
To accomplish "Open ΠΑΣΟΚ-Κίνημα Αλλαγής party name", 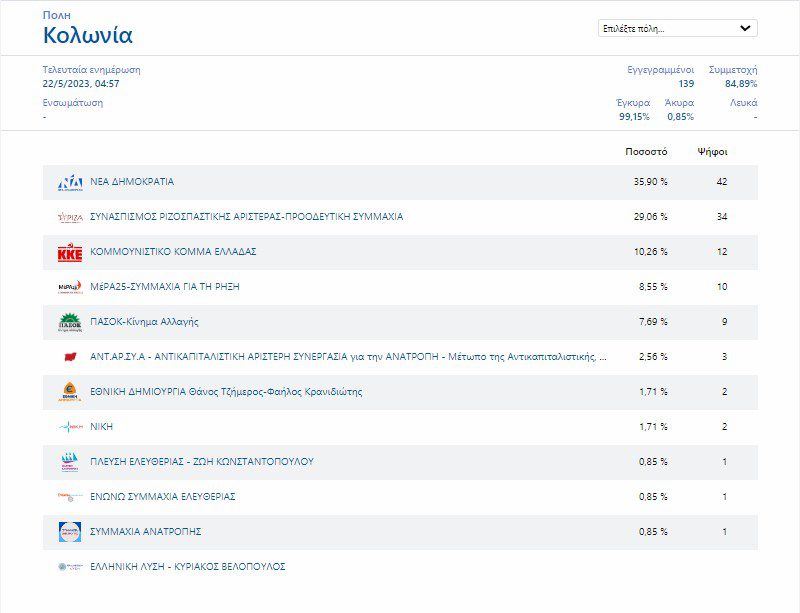I will point(144,322).
